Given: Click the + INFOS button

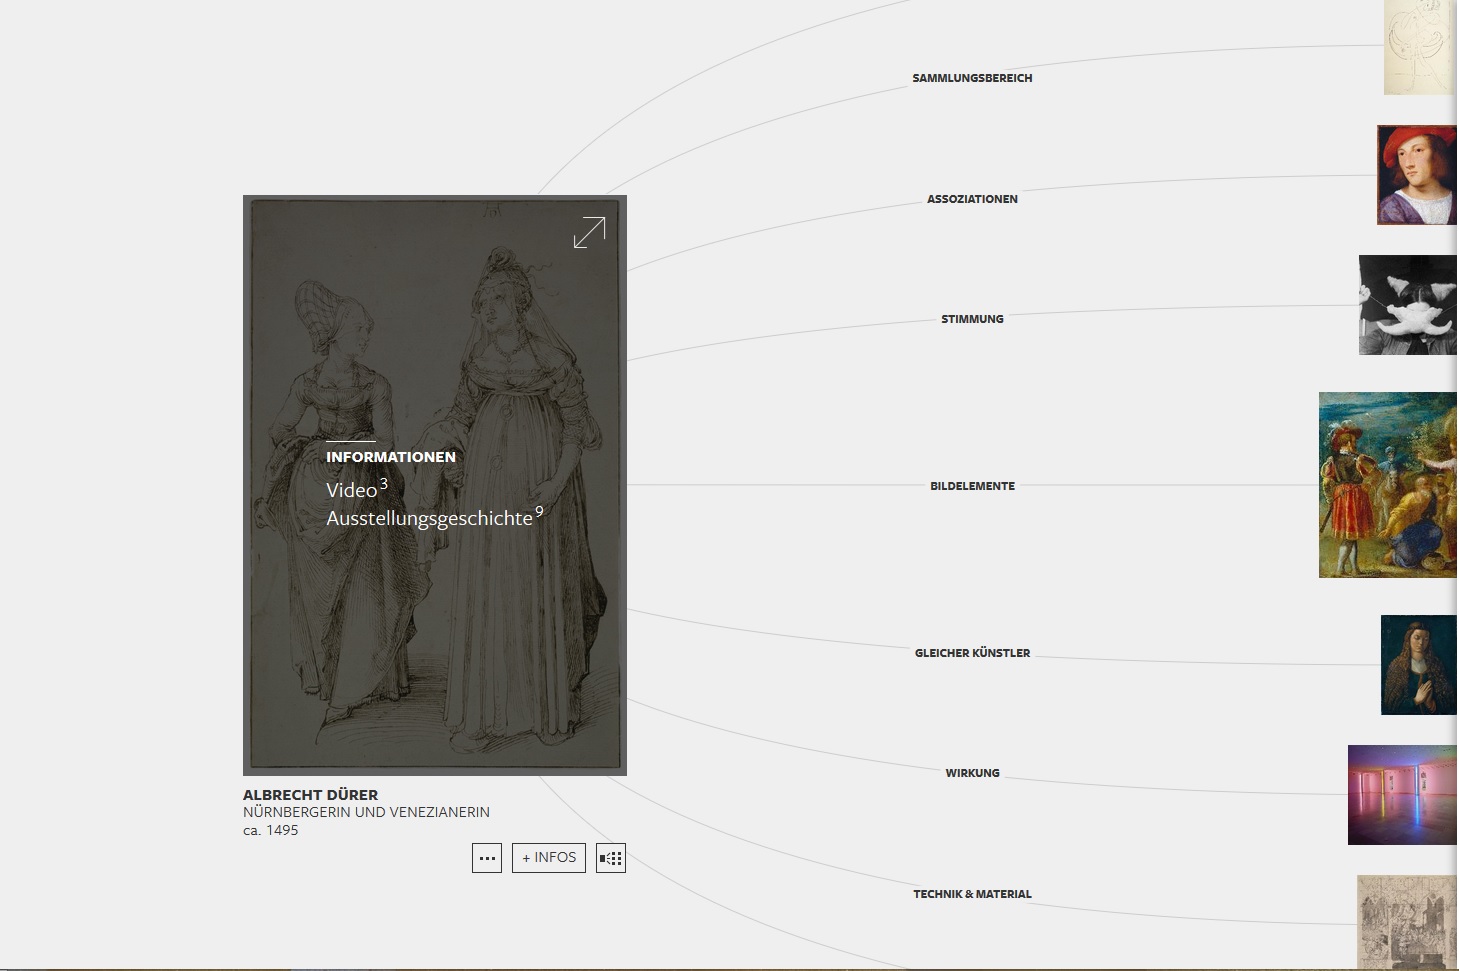Looking at the screenshot, I should 549,858.
